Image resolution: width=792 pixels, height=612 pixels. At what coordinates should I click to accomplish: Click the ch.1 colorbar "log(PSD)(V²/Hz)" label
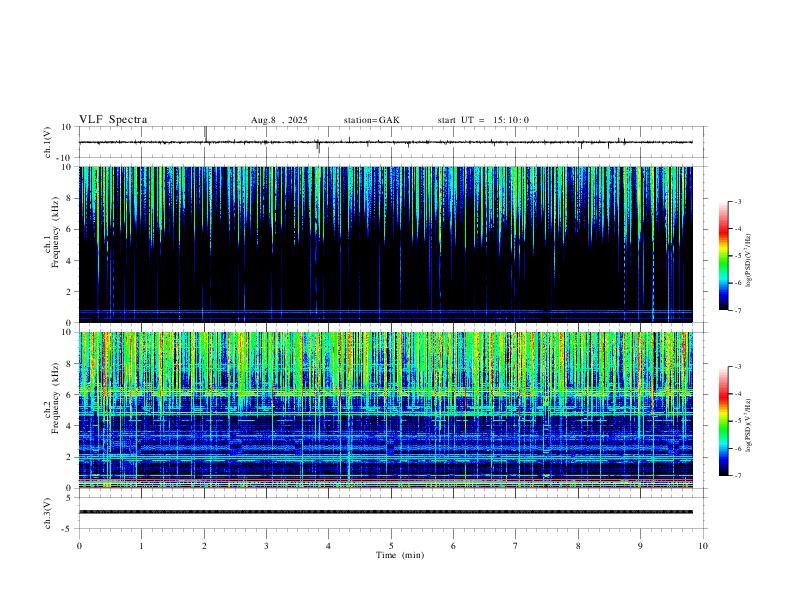[750, 261]
